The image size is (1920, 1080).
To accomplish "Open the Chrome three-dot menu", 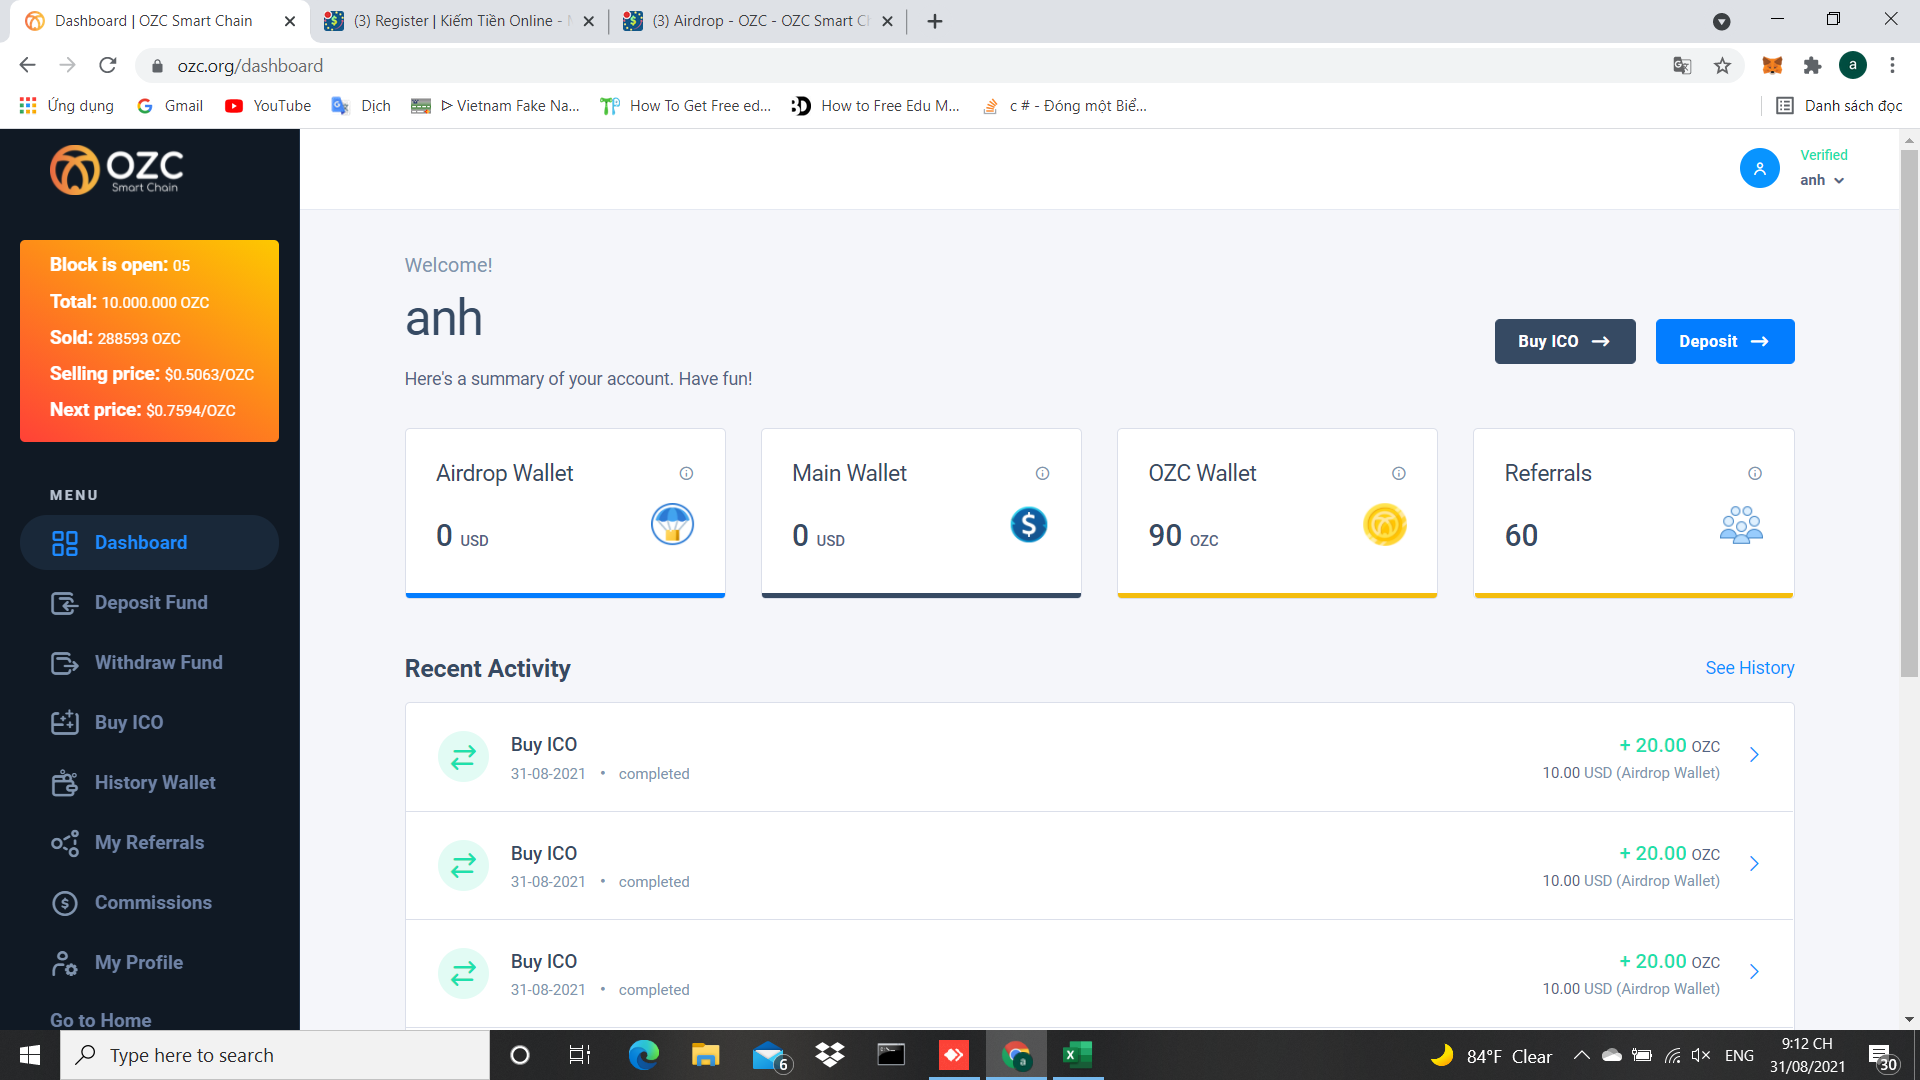I will [x=1892, y=66].
